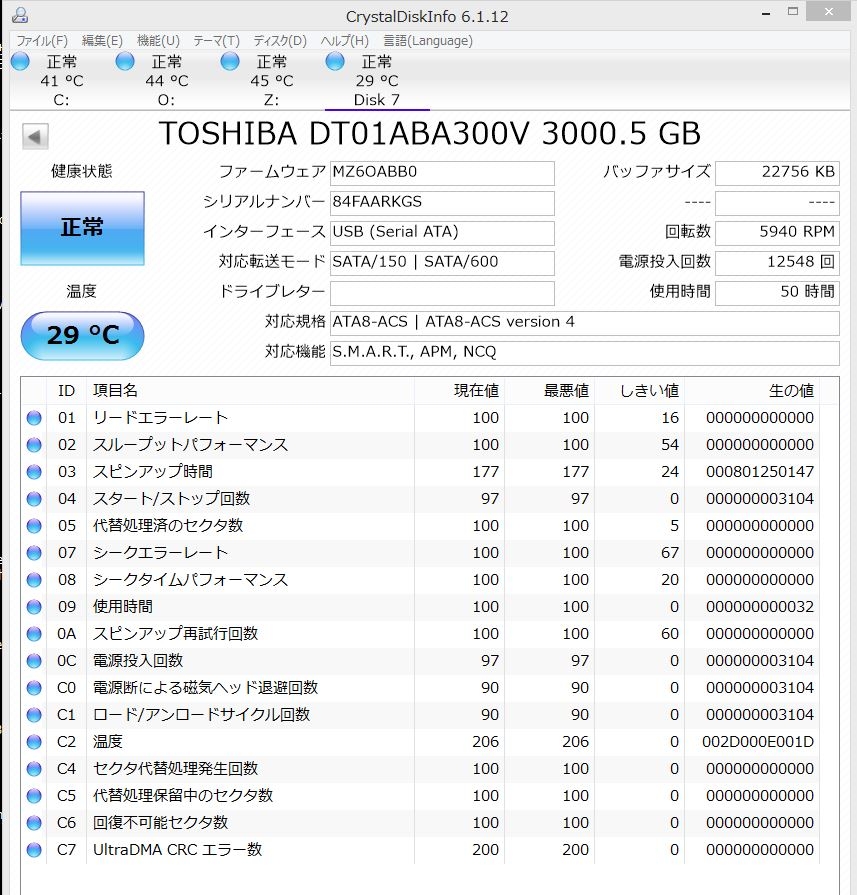
Task: Go to previous disk with left arrow button
Action: (35, 136)
